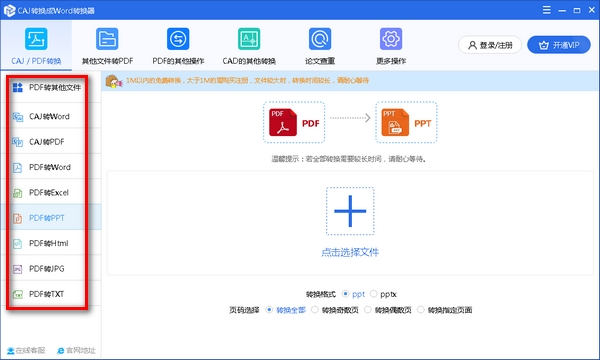Open the 官网地址 link
Screen dimensions: 600x360
[x=76, y=350]
